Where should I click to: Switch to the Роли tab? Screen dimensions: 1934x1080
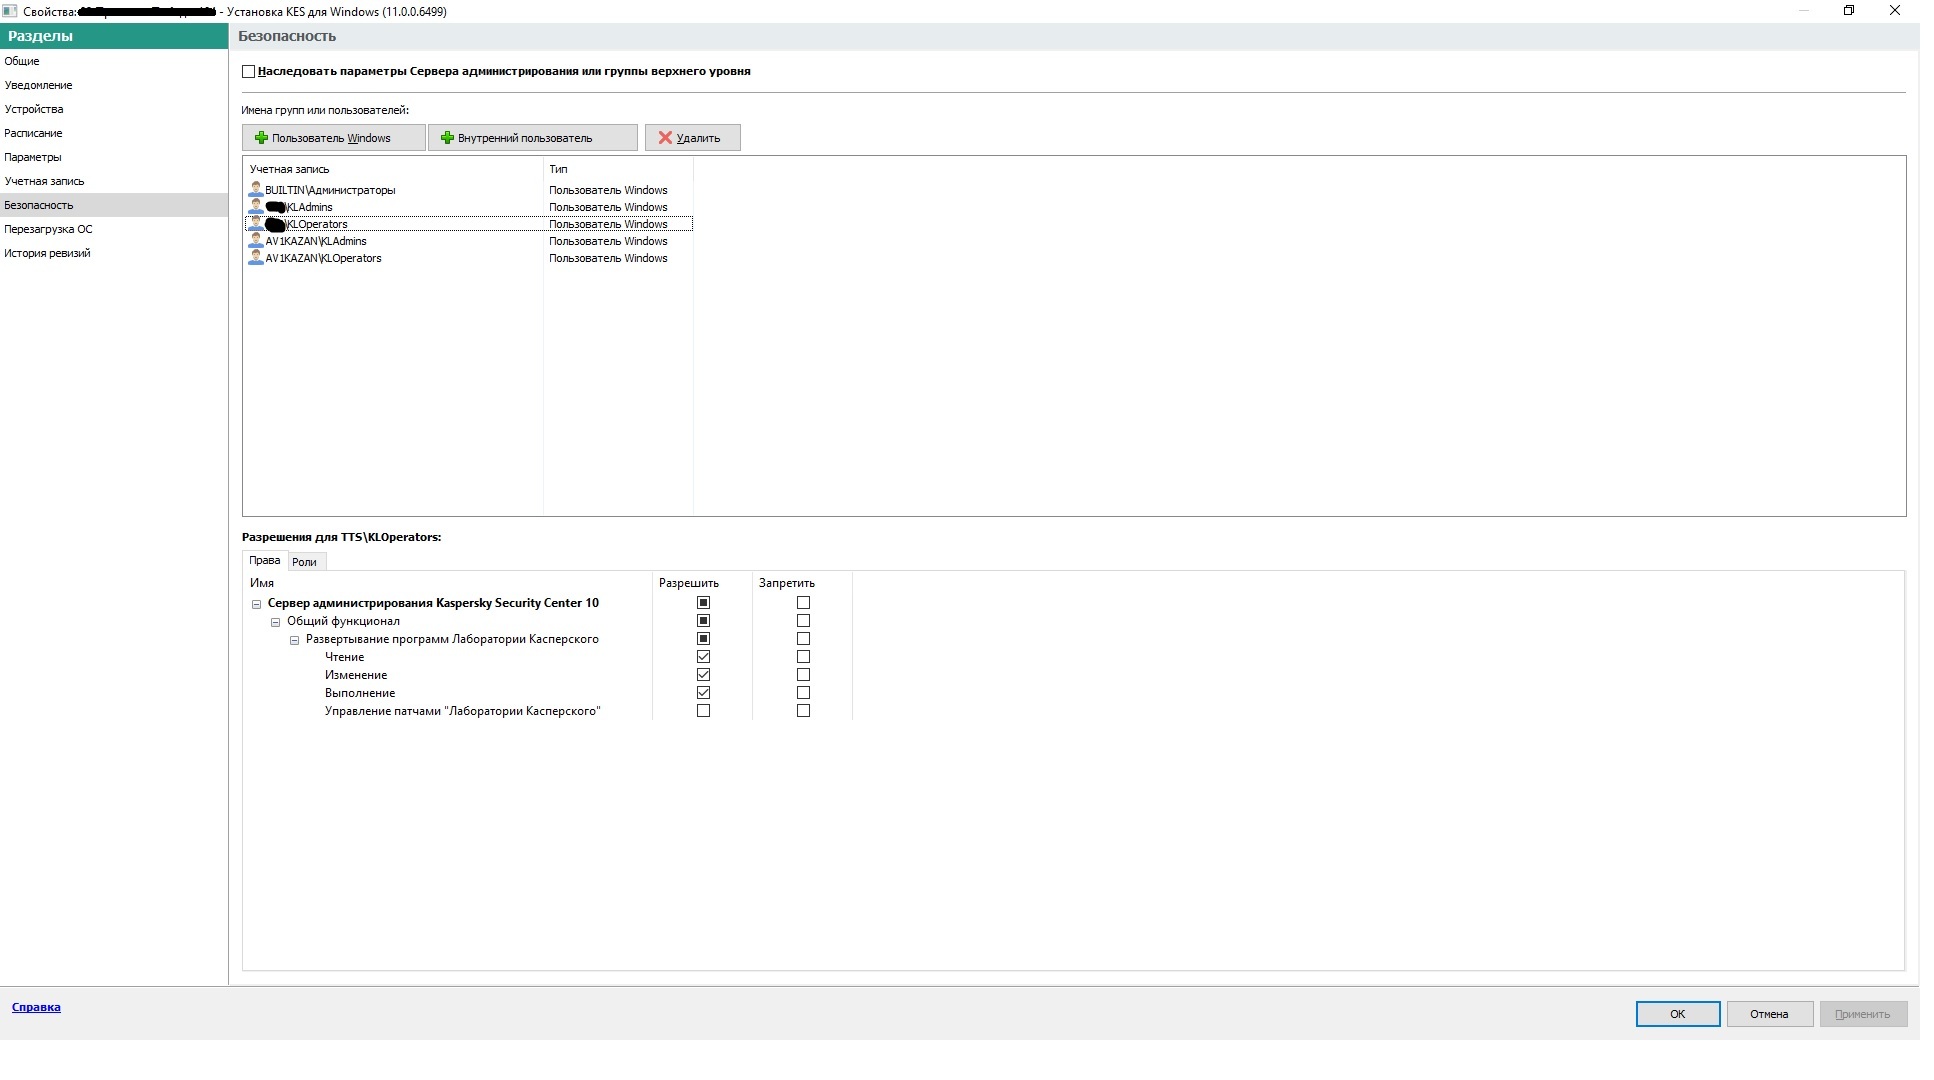(x=304, y=562)
